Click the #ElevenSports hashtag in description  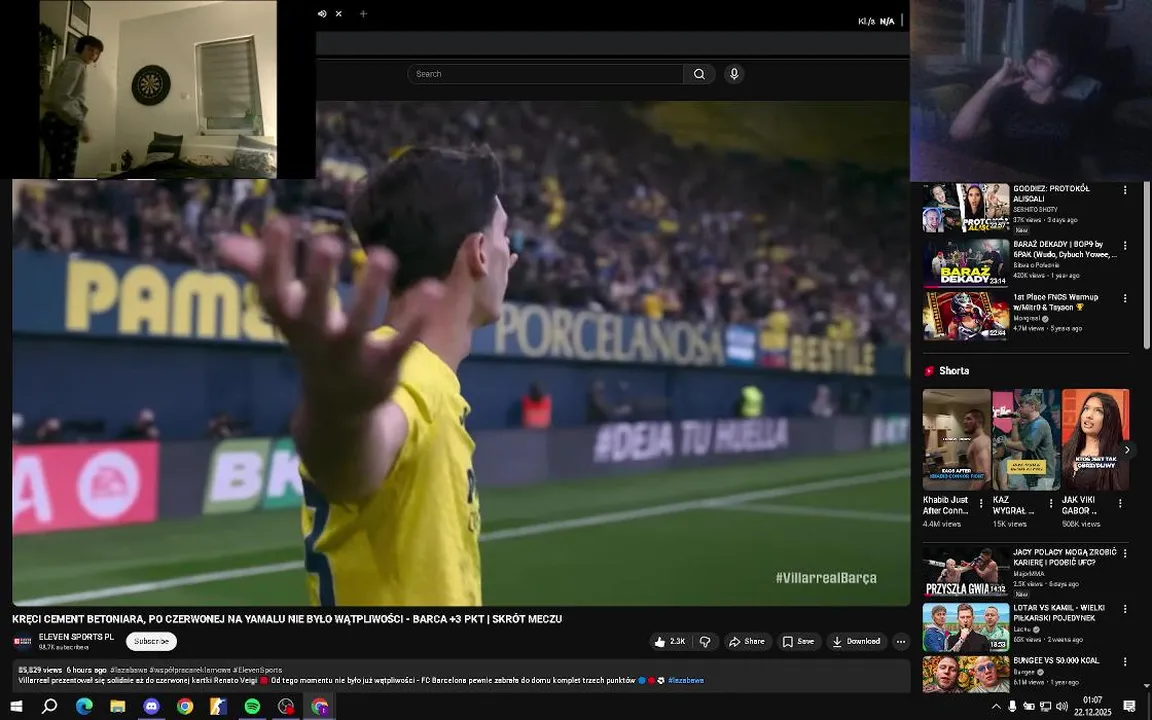(257, 670)
